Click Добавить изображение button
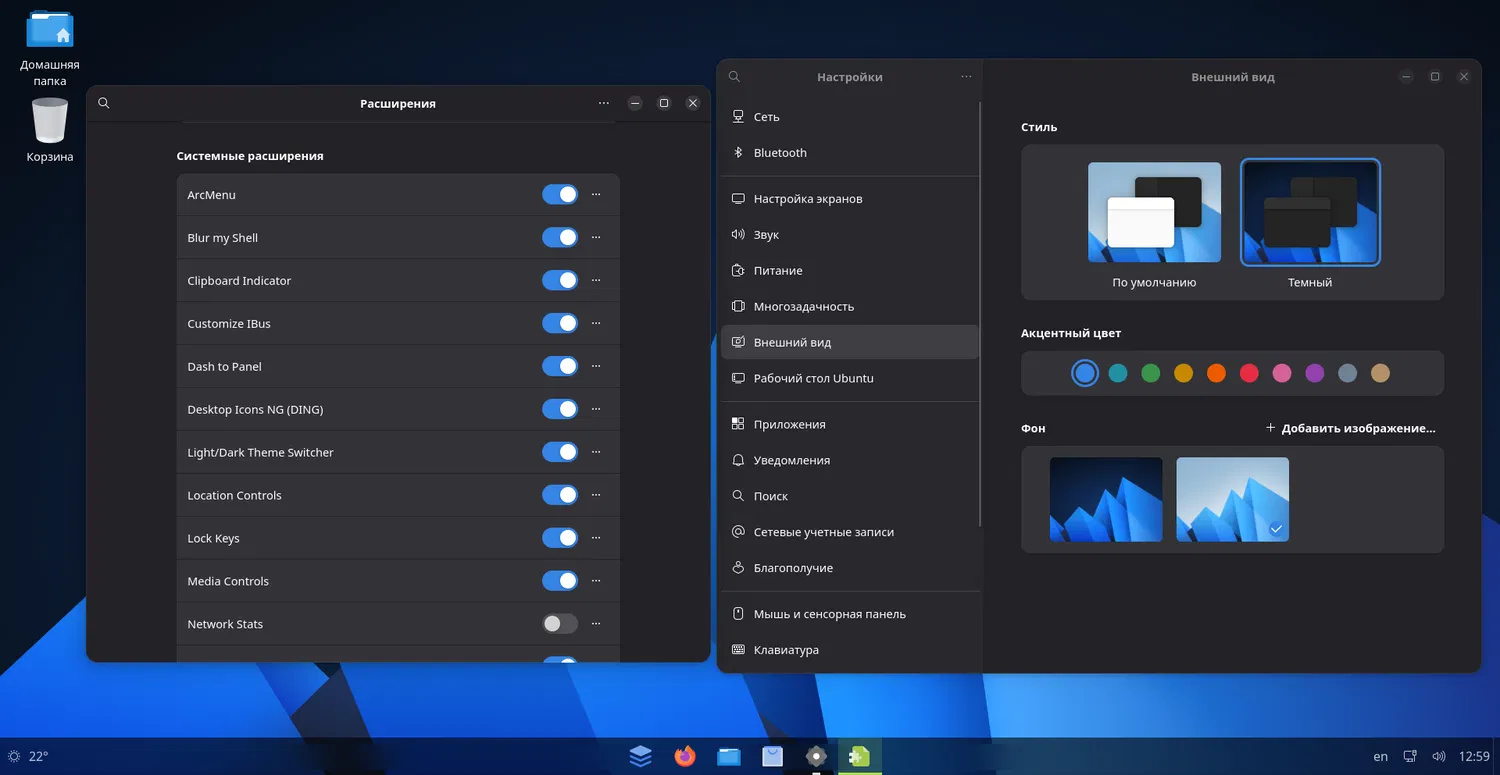 [x=1350, y=428]
